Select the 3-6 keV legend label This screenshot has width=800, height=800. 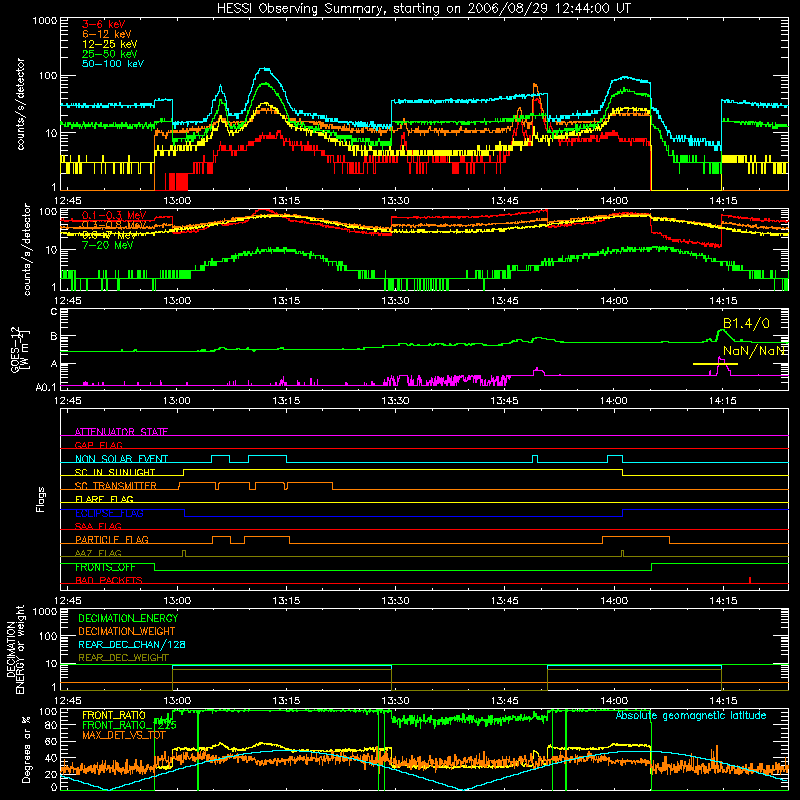(x=103, y=24)
